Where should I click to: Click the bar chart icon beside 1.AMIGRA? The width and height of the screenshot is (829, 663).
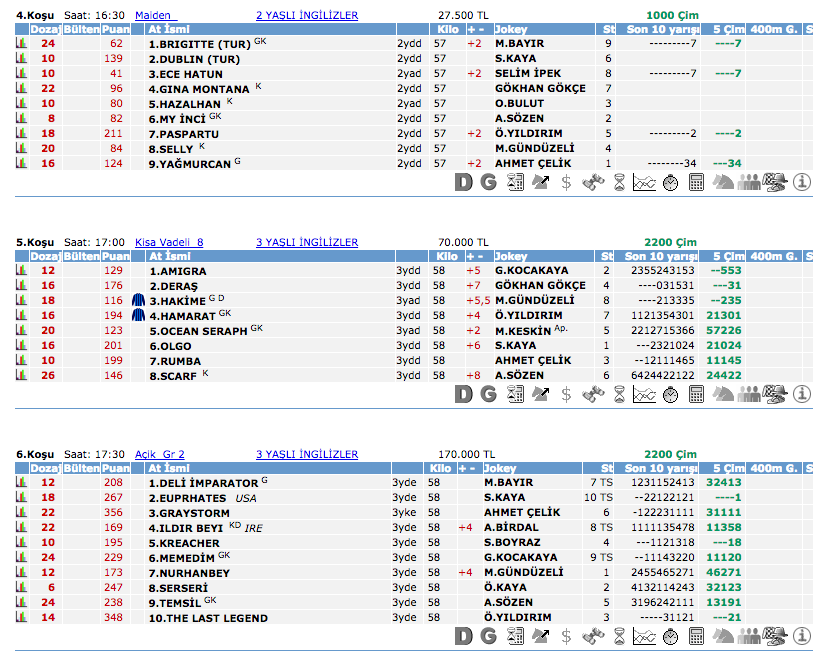click(21, 271)
